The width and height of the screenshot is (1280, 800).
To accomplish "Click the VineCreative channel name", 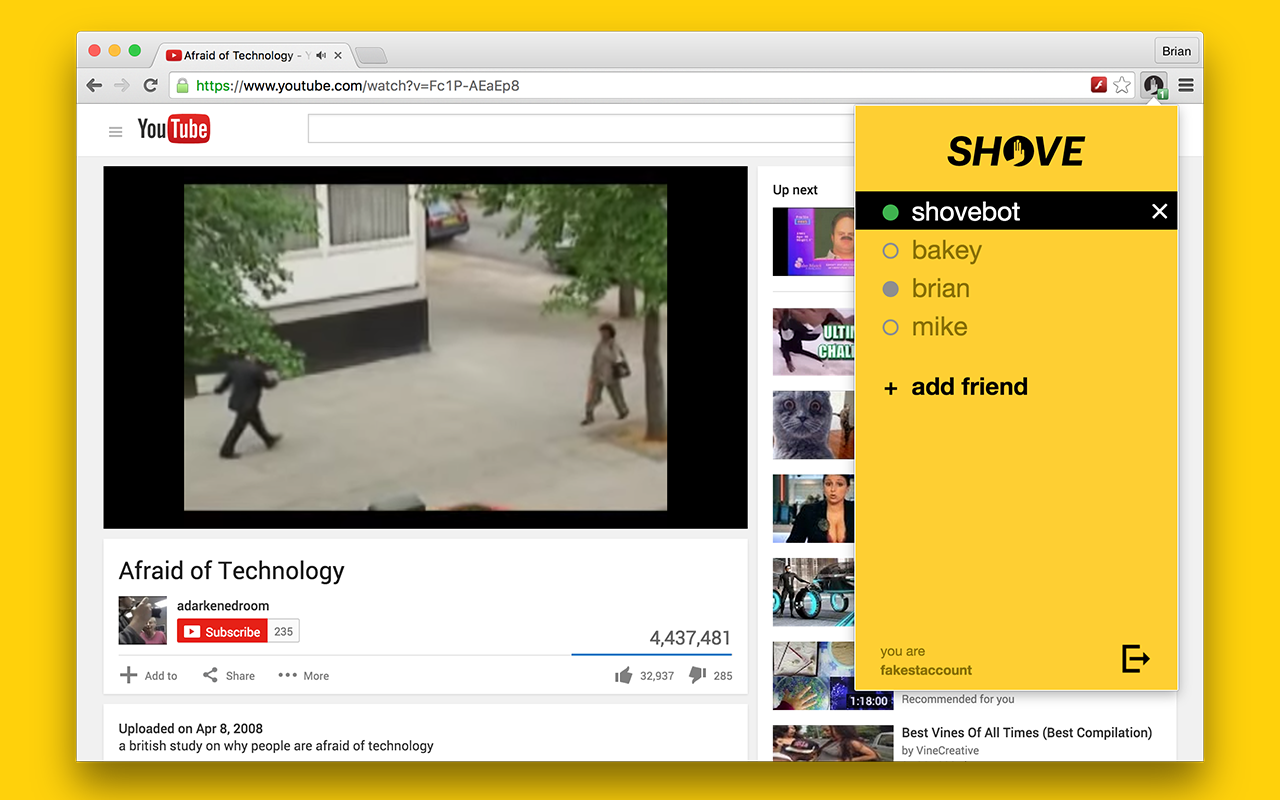I will point(947,750).
